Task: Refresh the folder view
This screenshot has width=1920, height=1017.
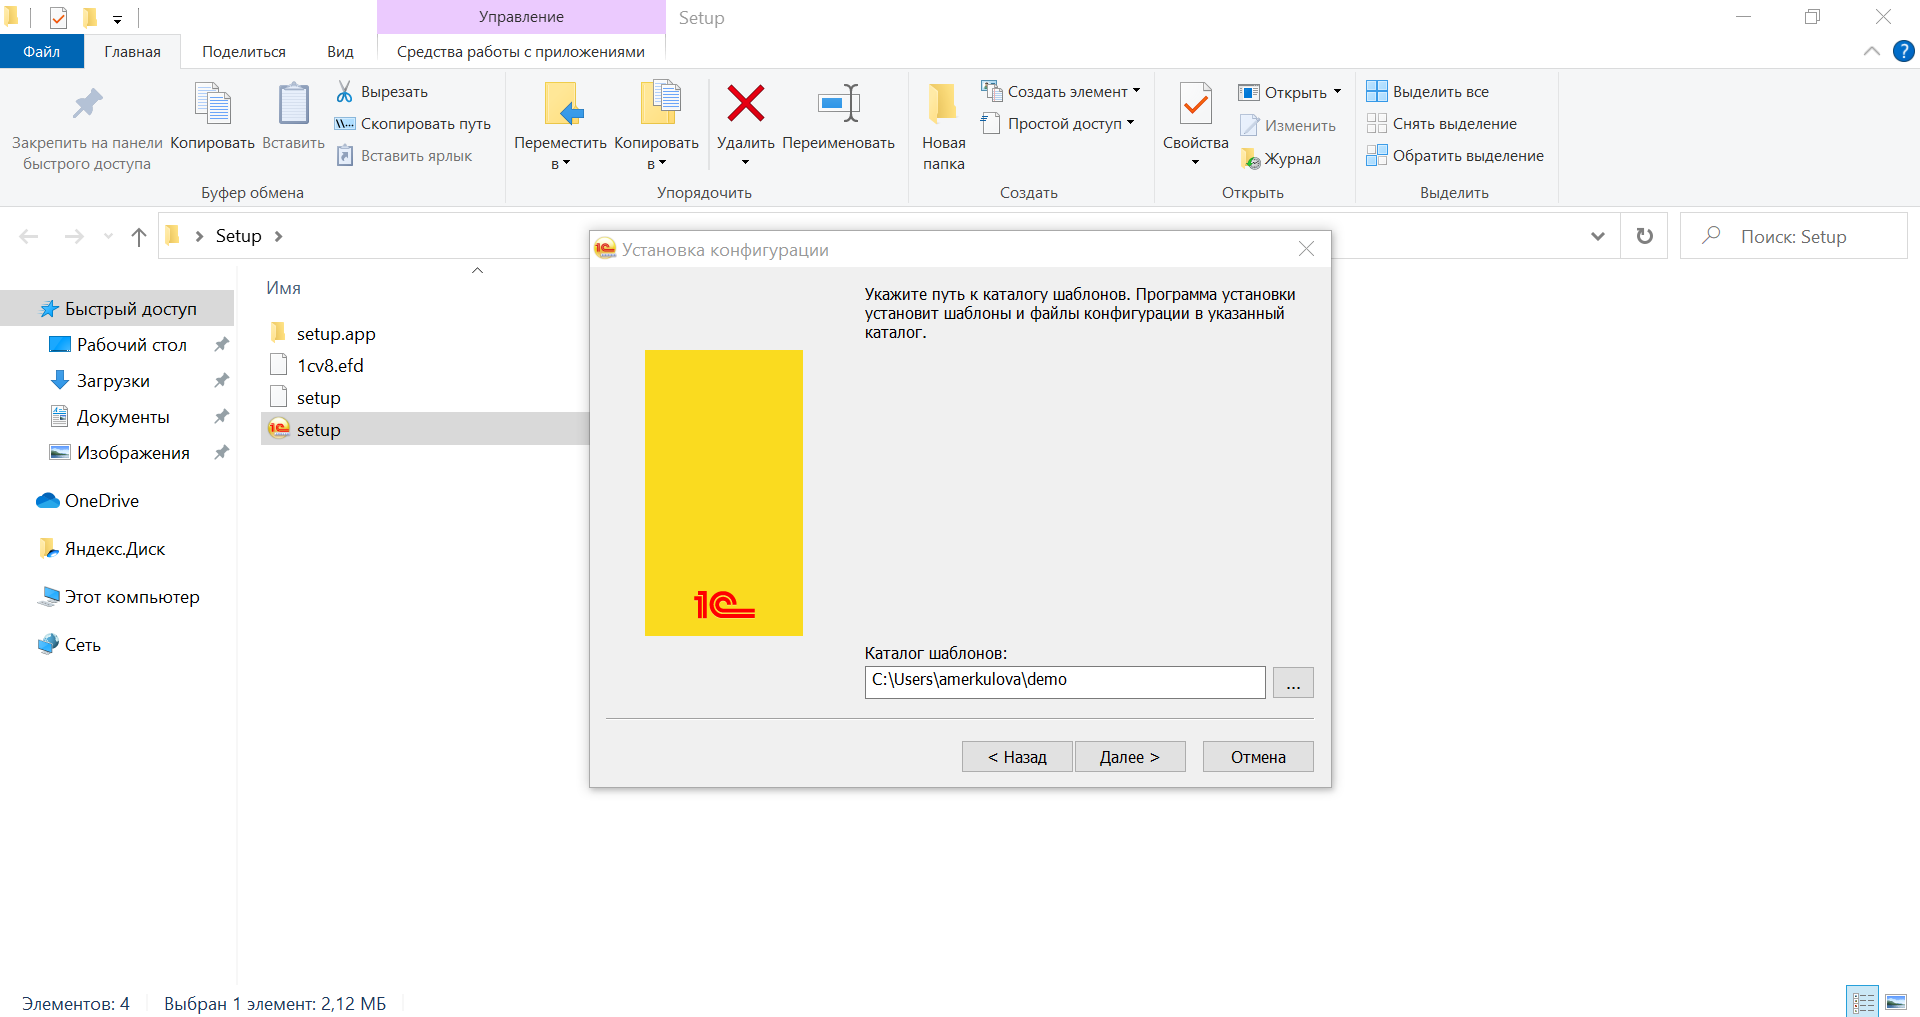Action: pyautogui.click(x=1644, y=236)
